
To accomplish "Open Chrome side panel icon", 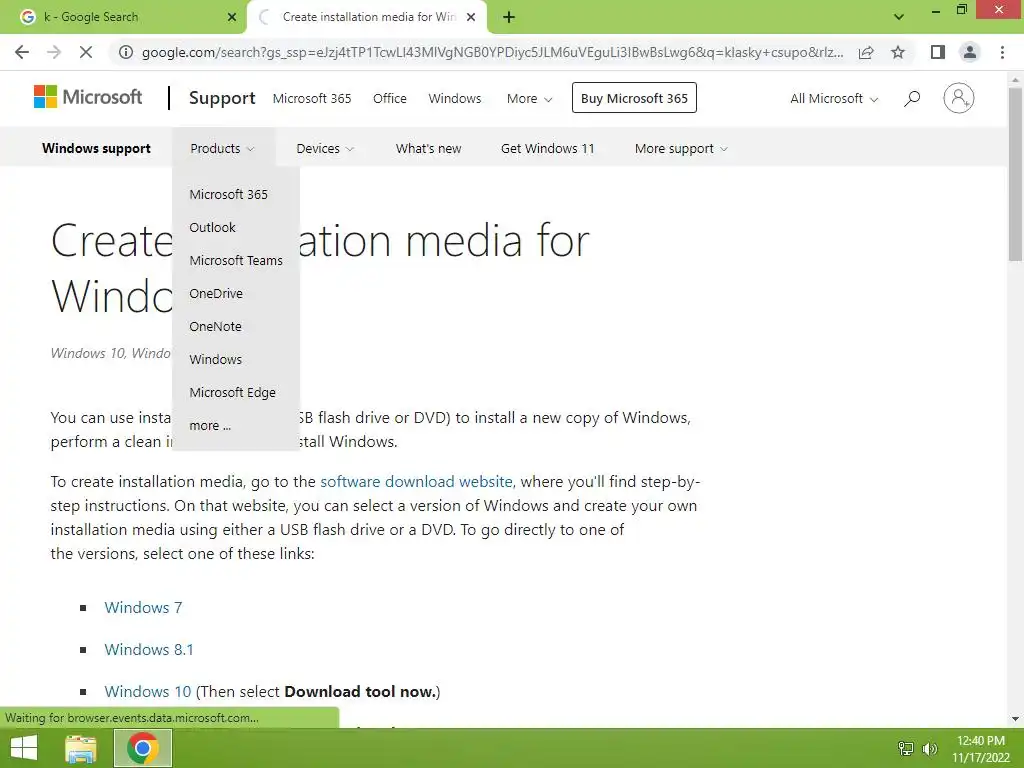I will pyautogui.click(x=938, y=52).
